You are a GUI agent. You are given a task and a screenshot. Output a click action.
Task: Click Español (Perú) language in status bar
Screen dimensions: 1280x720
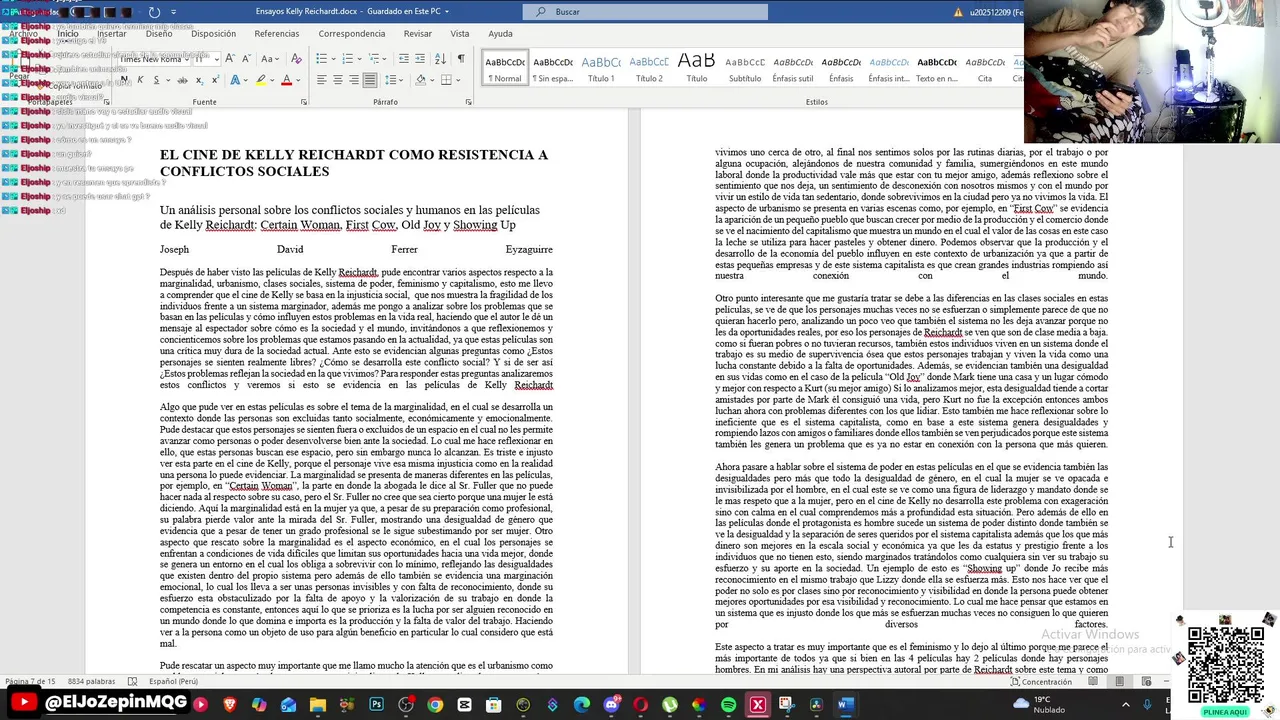pyautogui.click(x=173, y=681)
